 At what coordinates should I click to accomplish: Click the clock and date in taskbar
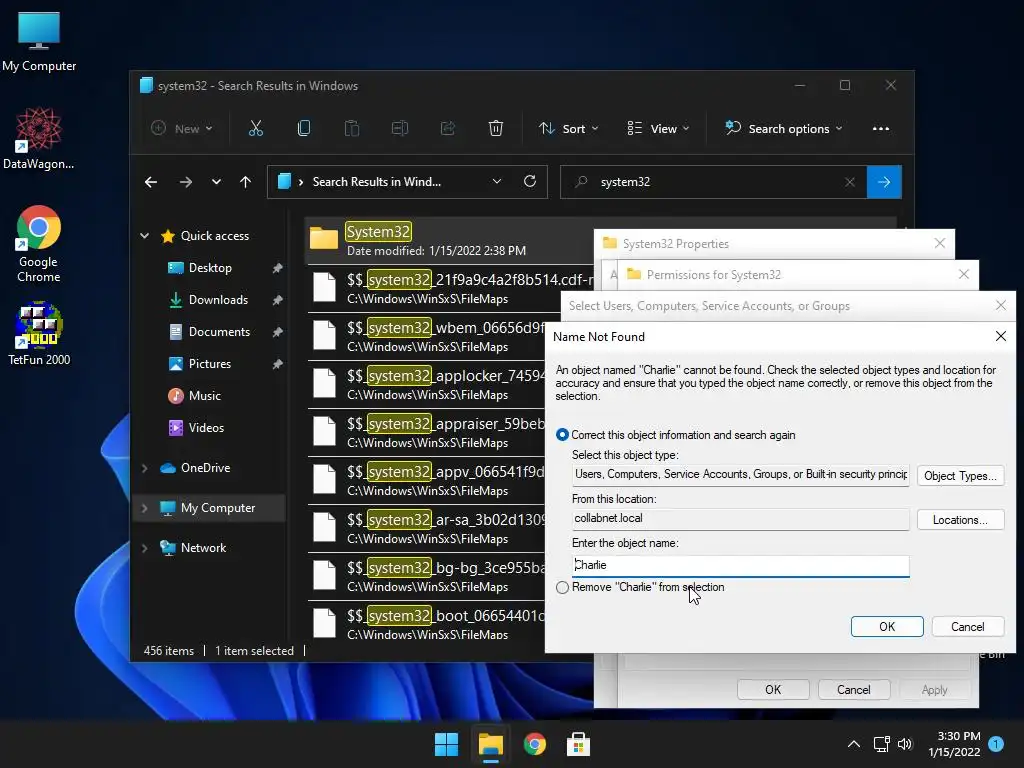pyautogui.click(x=954, y=744)
